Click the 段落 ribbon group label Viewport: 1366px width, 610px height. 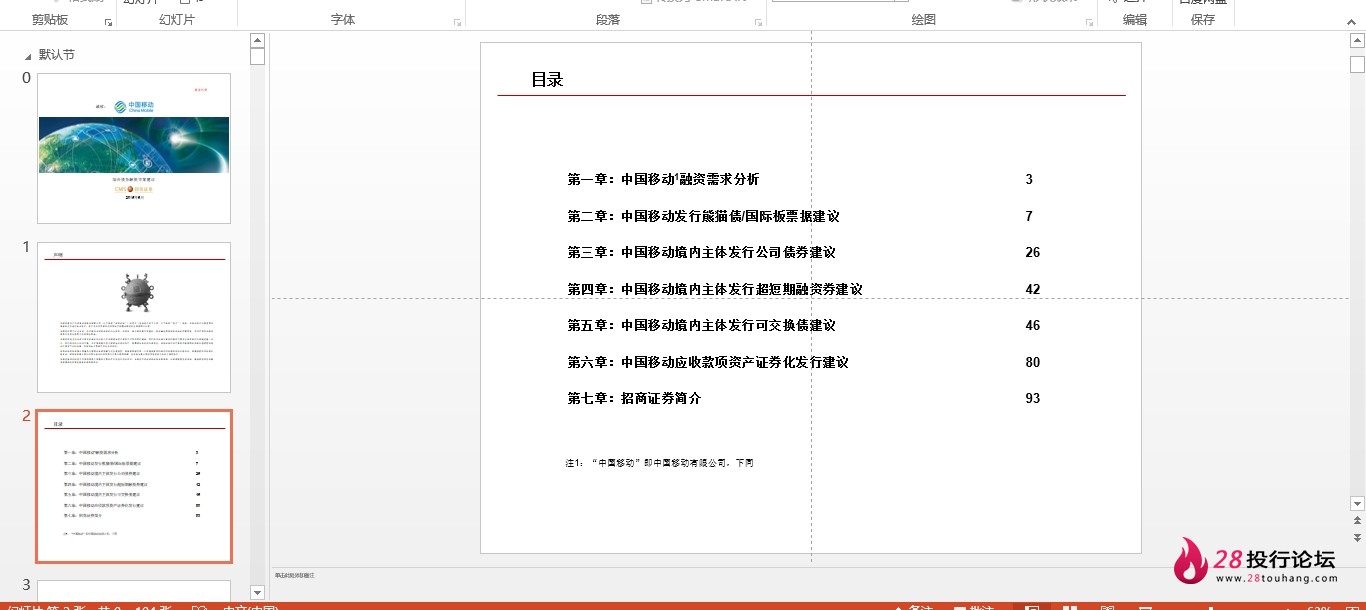point(608,20)
